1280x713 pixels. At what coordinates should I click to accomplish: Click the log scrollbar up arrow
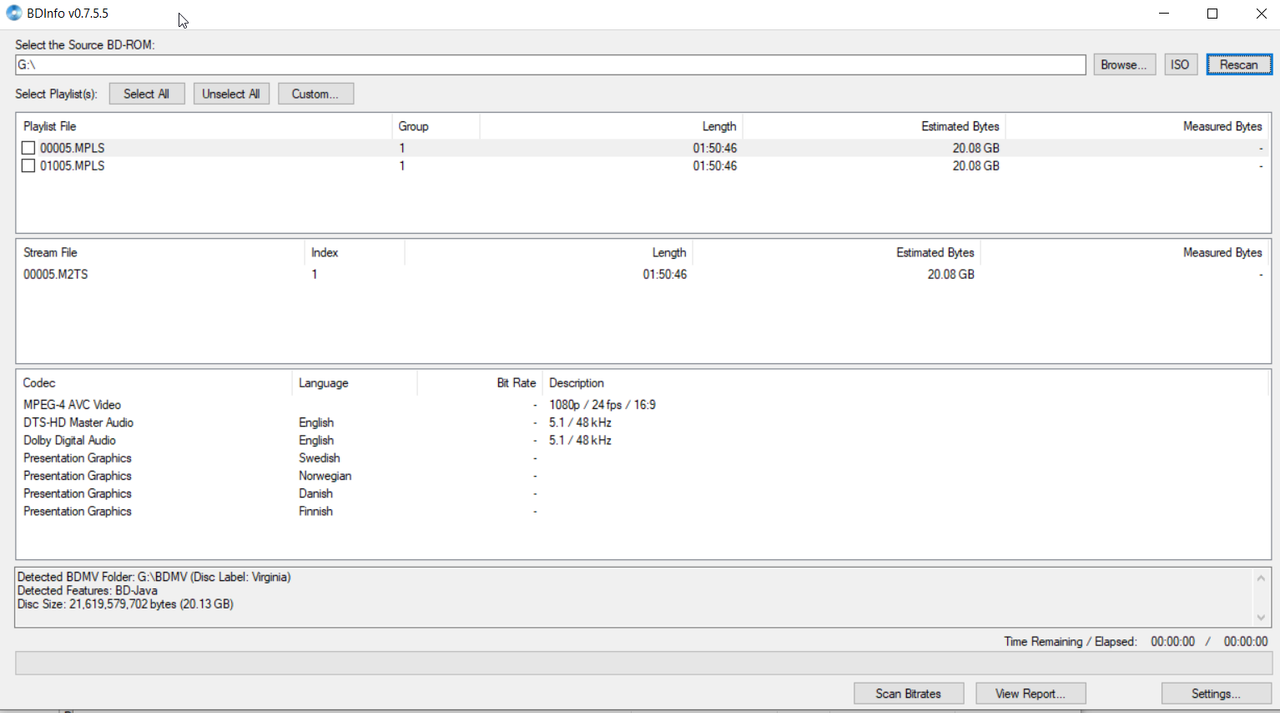(x=1261, y=577)
